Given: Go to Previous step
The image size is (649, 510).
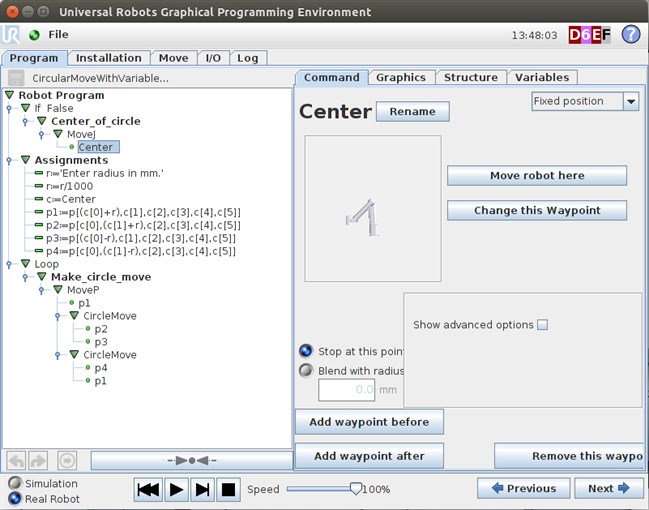Looking at the screenshot, I should click(x=524, y=488).
